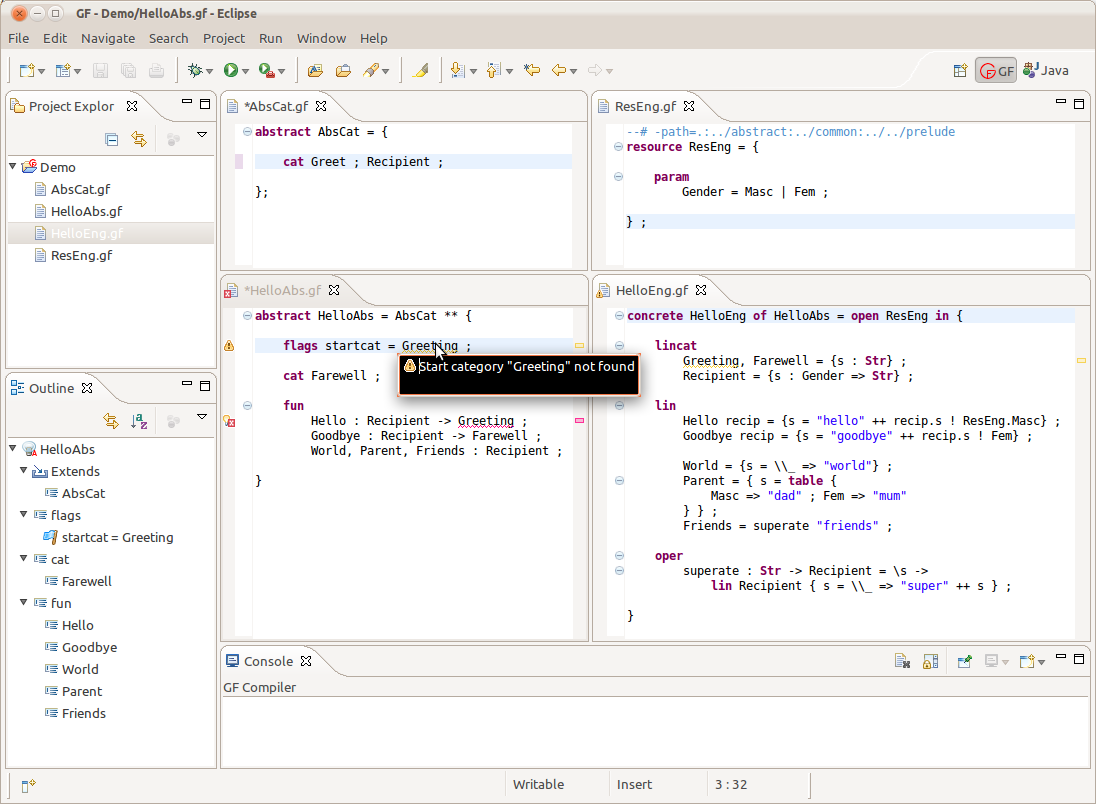The width and height of the screenshot is (1096, 804).
Task: Toggle Link with Editor in Outline
Action: 111,421
